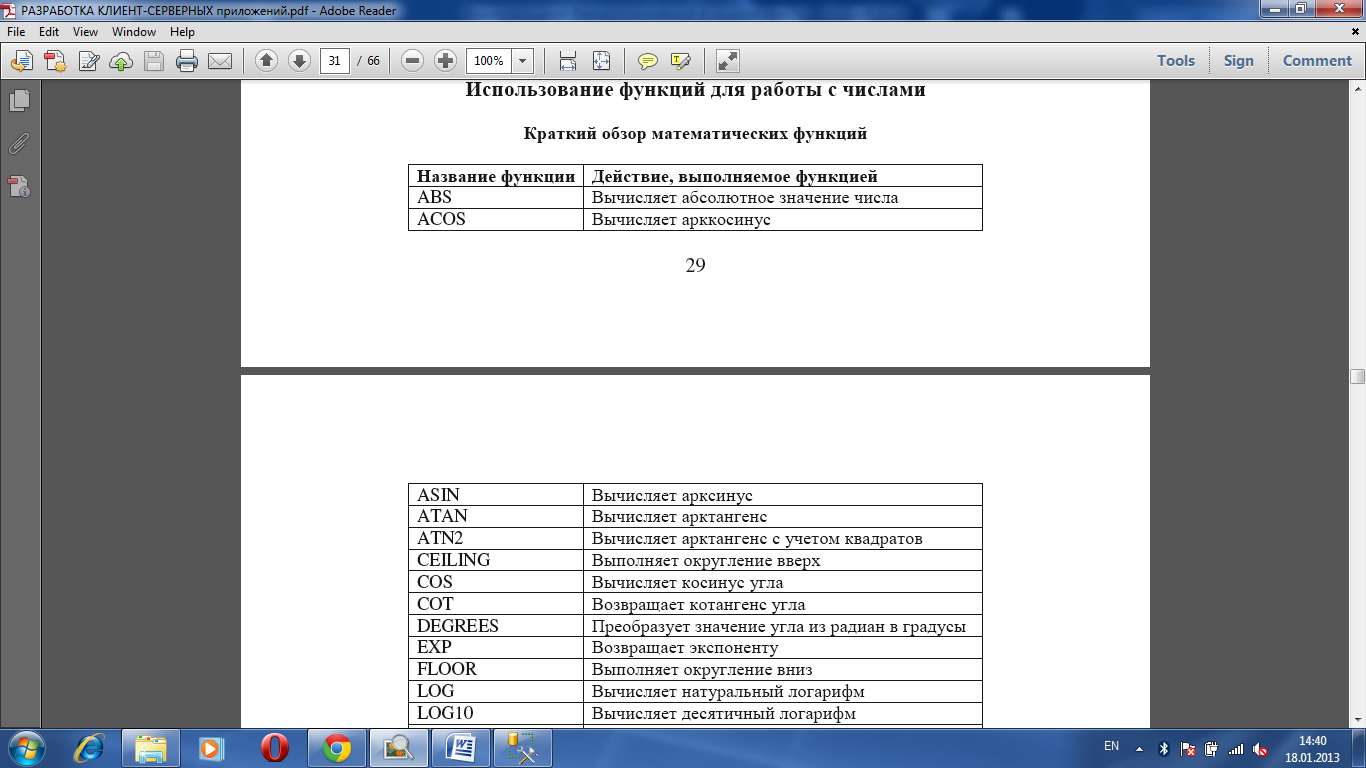The image size is (1366, 768).
Task: Click page number 29 in the document
Action: [696, 265]
